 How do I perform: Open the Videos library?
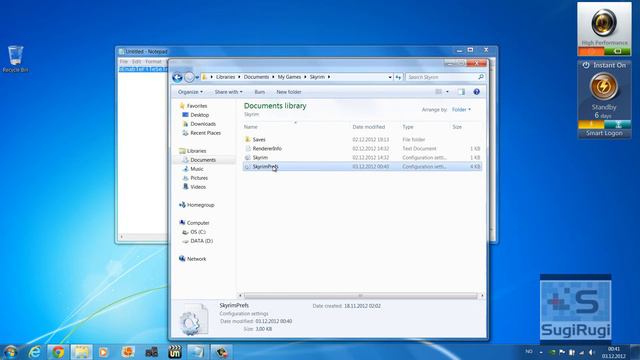[198, 187]
